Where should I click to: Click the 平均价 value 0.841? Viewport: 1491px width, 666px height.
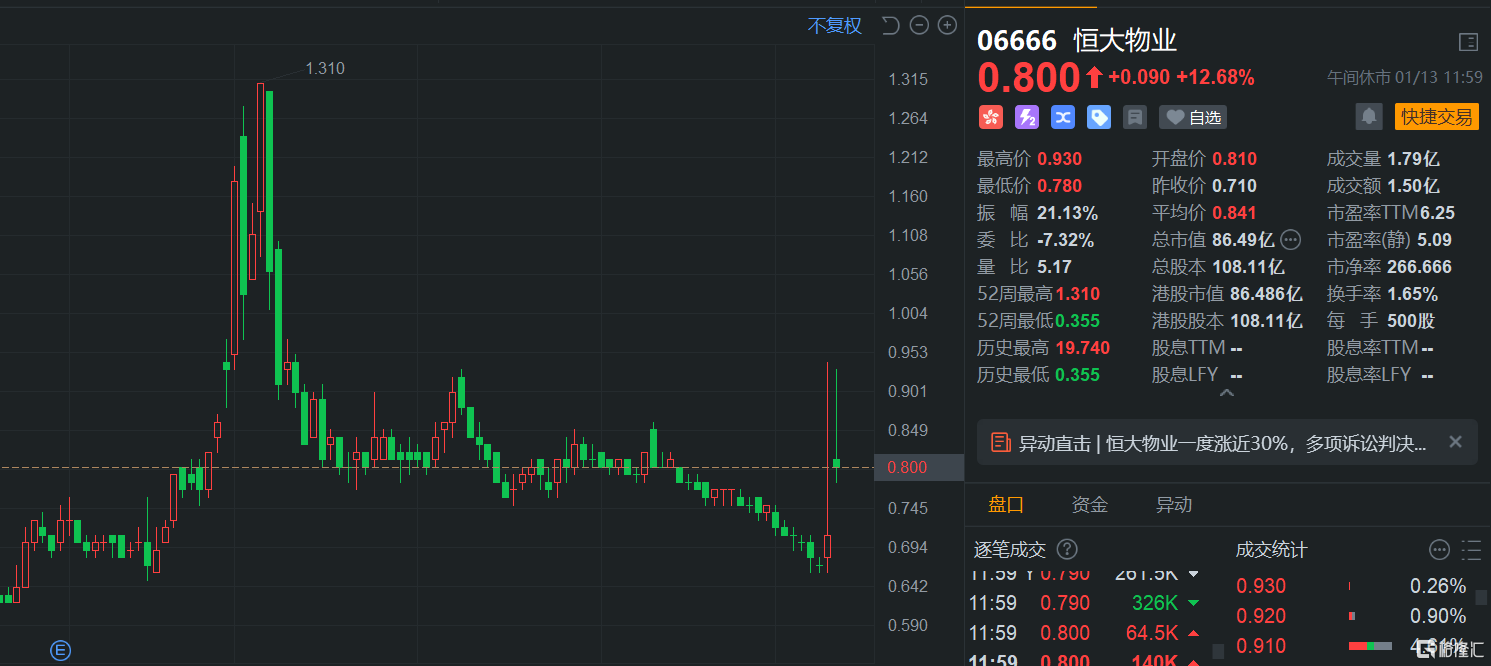pyautogui.click(x=1234, y=213)
